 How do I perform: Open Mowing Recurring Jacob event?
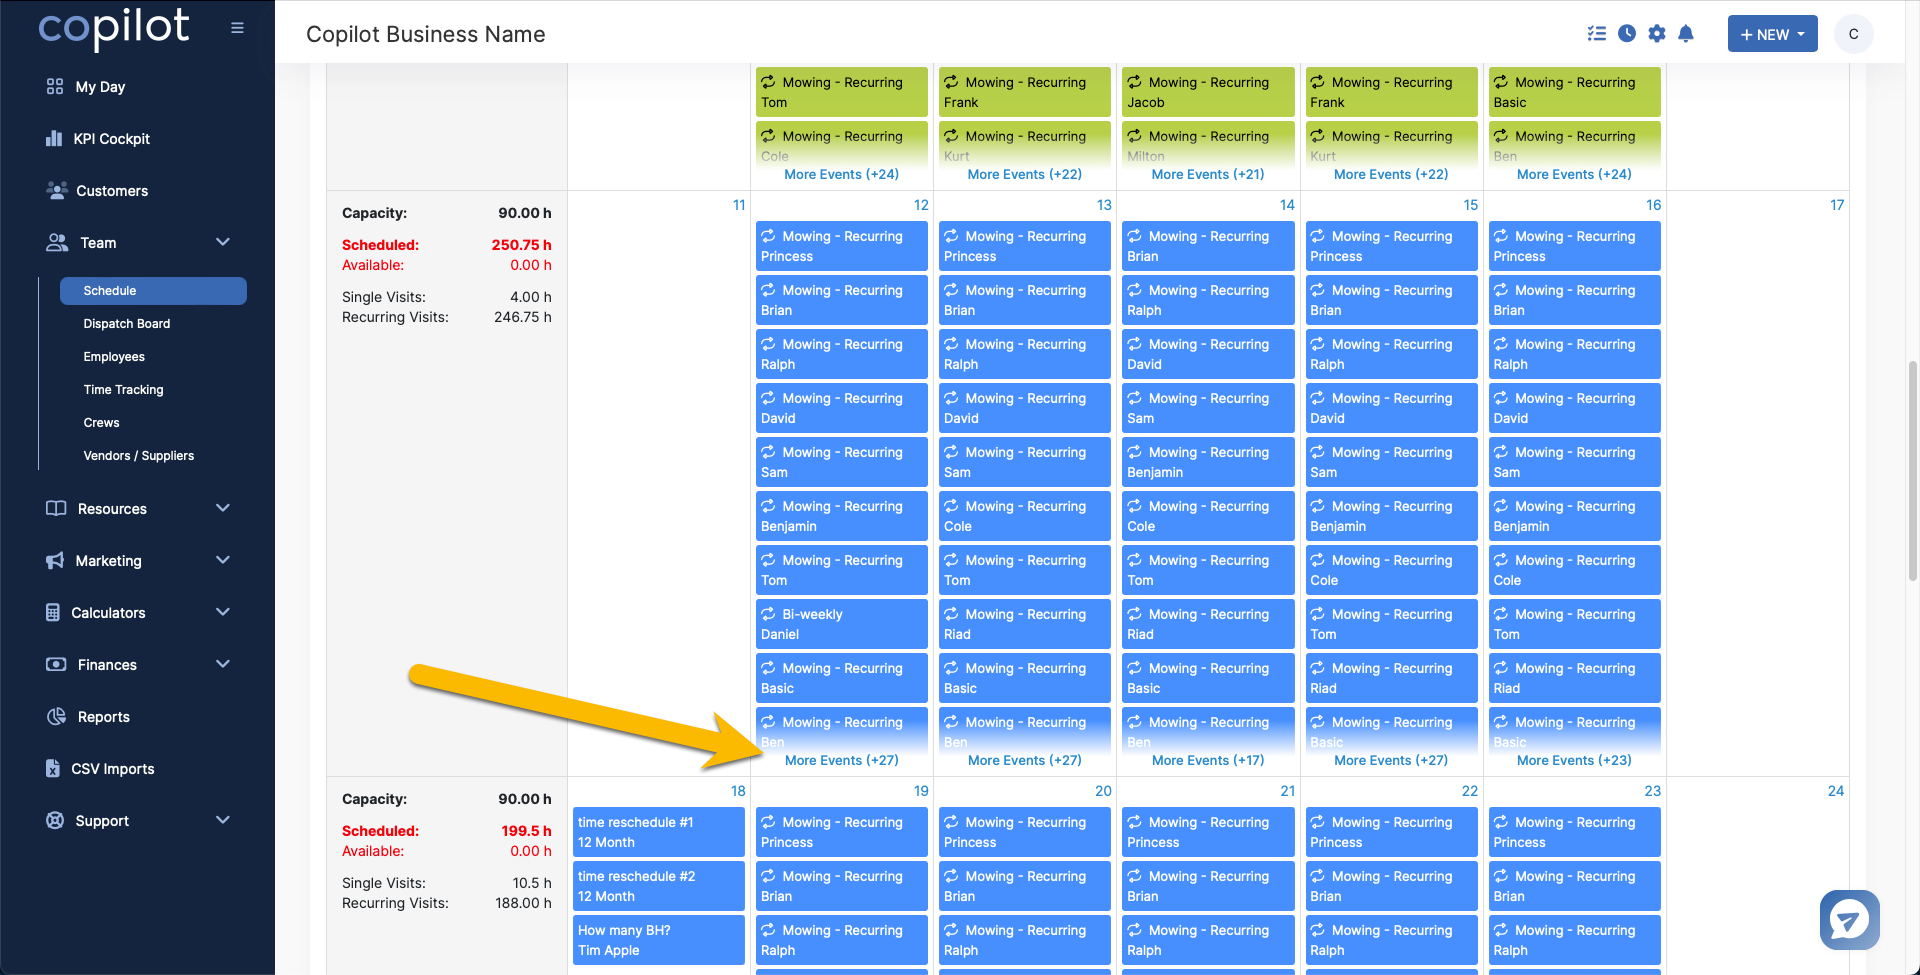pyautogui.click(x=1208, y=92)
